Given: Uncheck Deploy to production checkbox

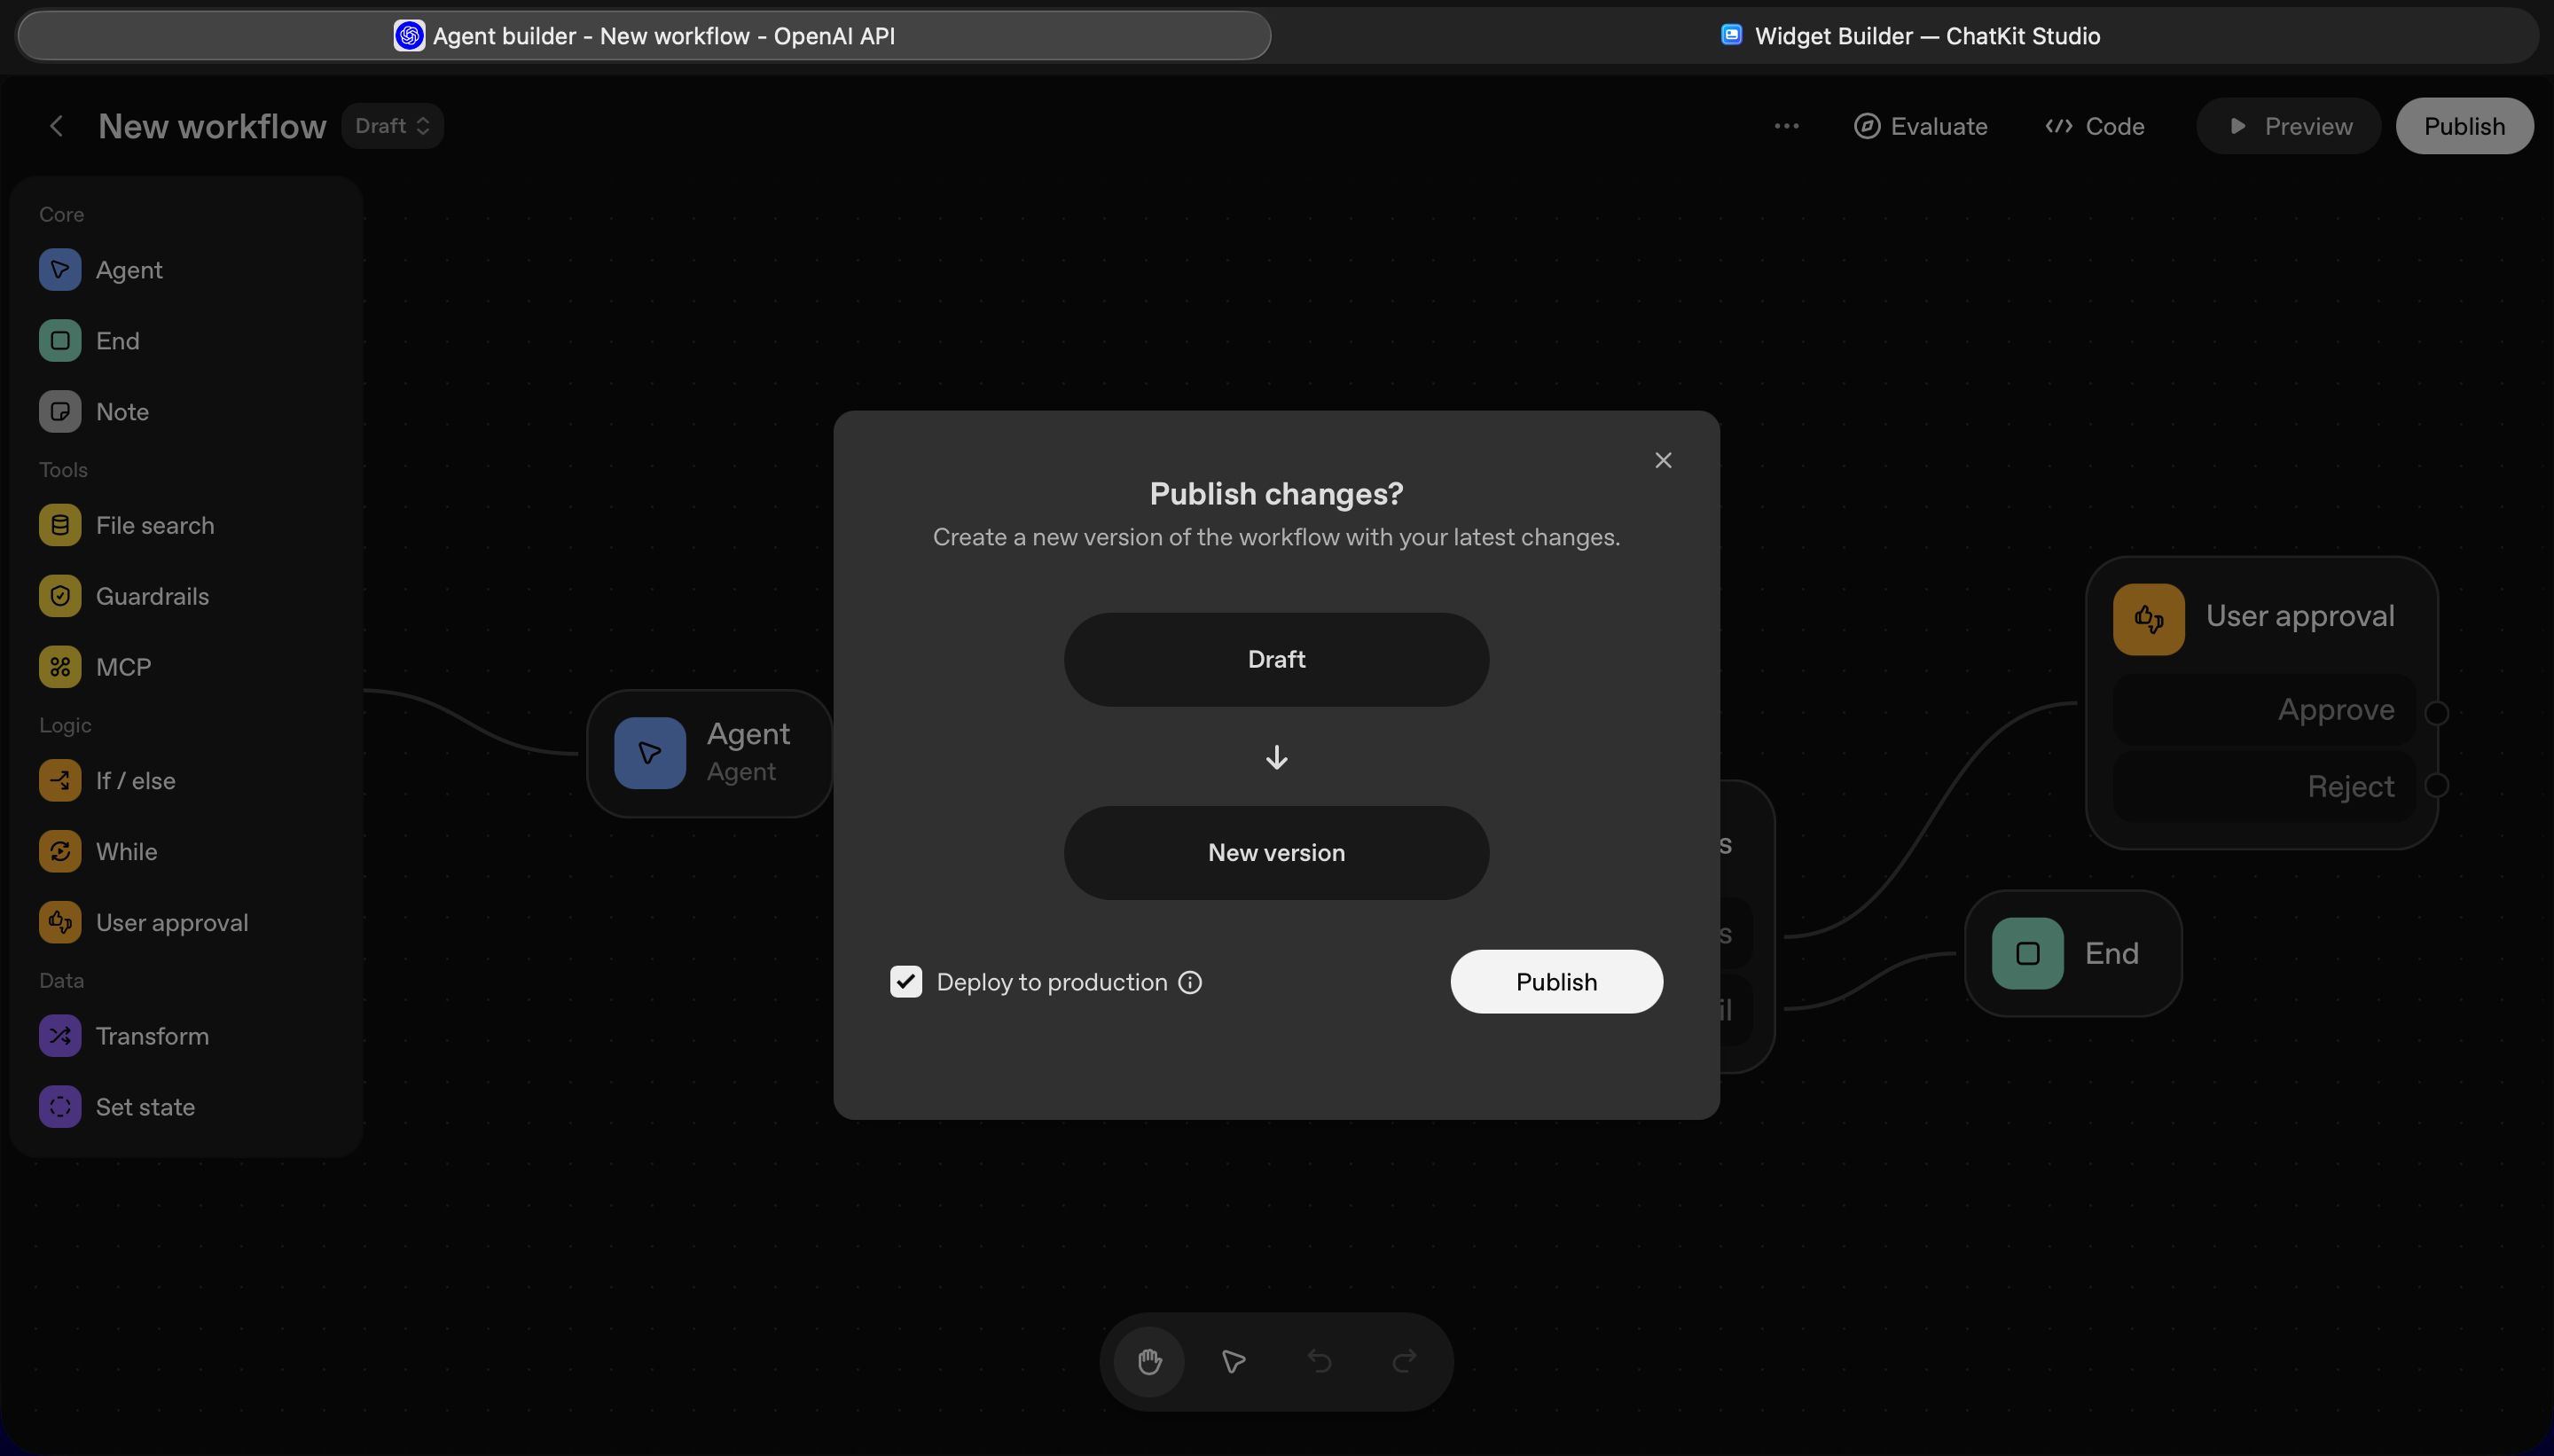Looking at the screenshot, I should (x=906, y=982).
